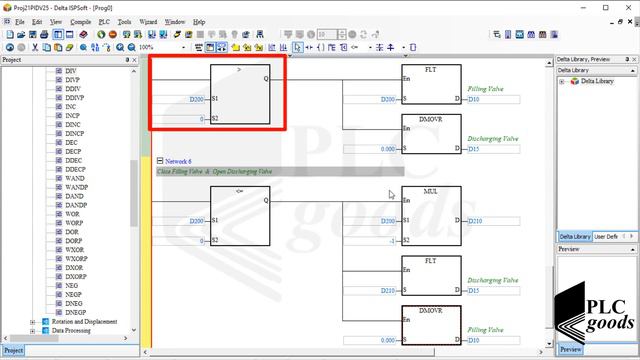This screenshot has width=640, height=360.
Task: Toggle the Project workspace panel button
Action: click(x=58, y=35)
